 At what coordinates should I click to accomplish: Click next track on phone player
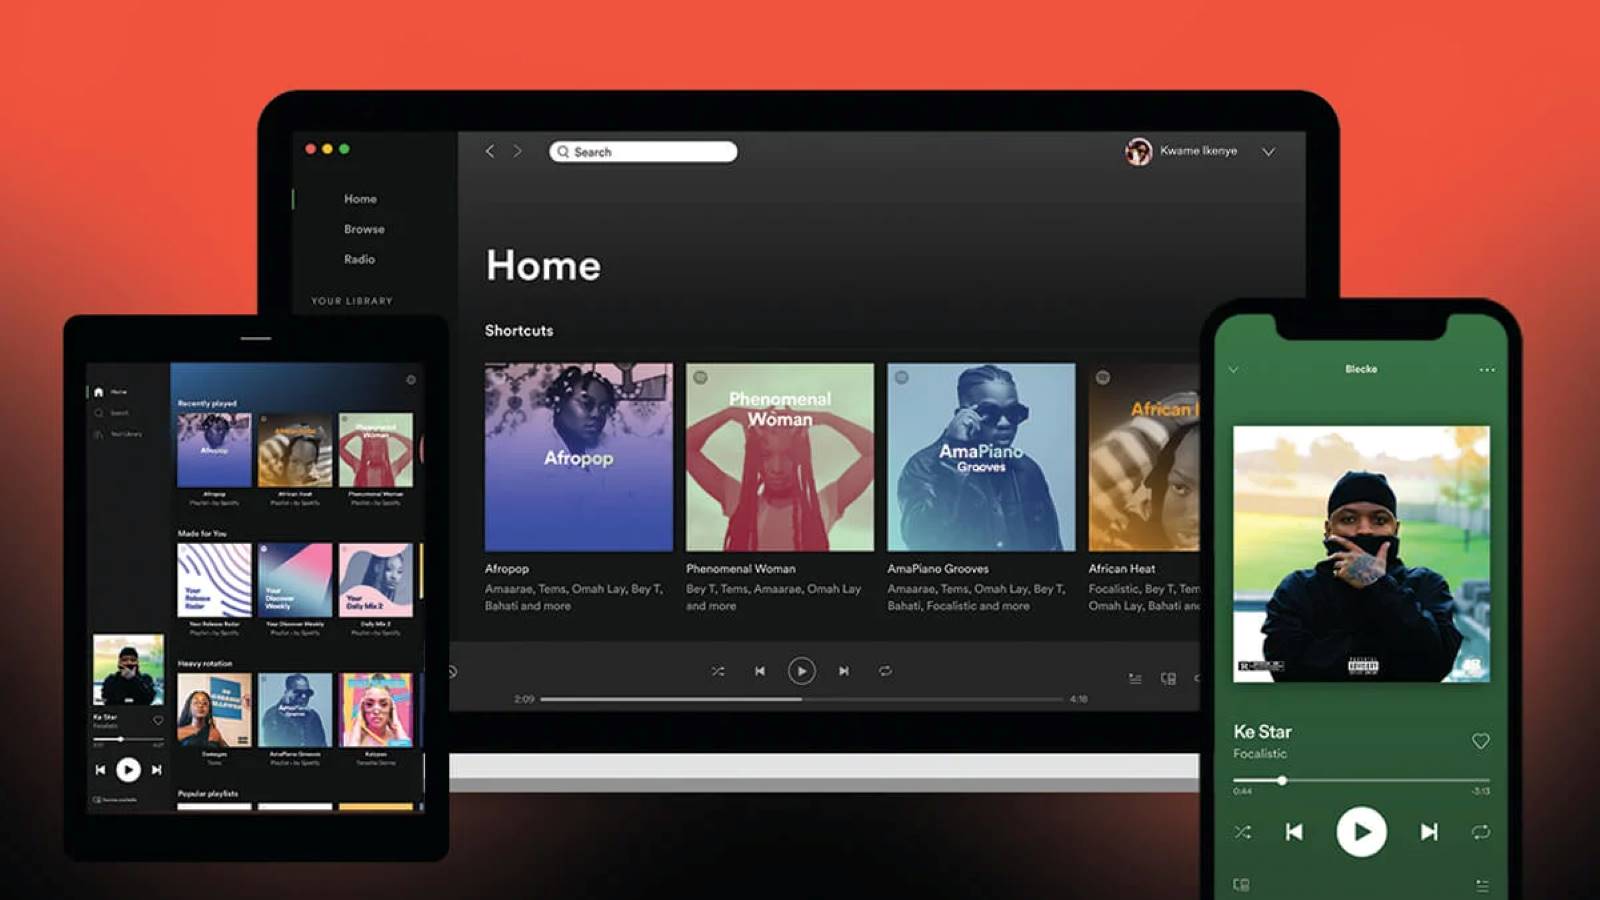point(1429,832)
